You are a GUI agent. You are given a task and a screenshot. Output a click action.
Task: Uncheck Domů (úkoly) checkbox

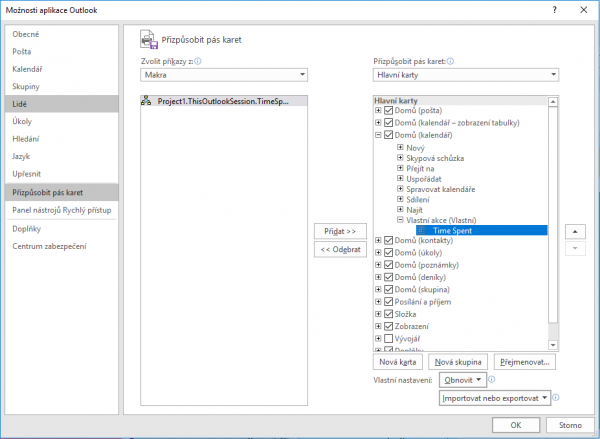388,253
